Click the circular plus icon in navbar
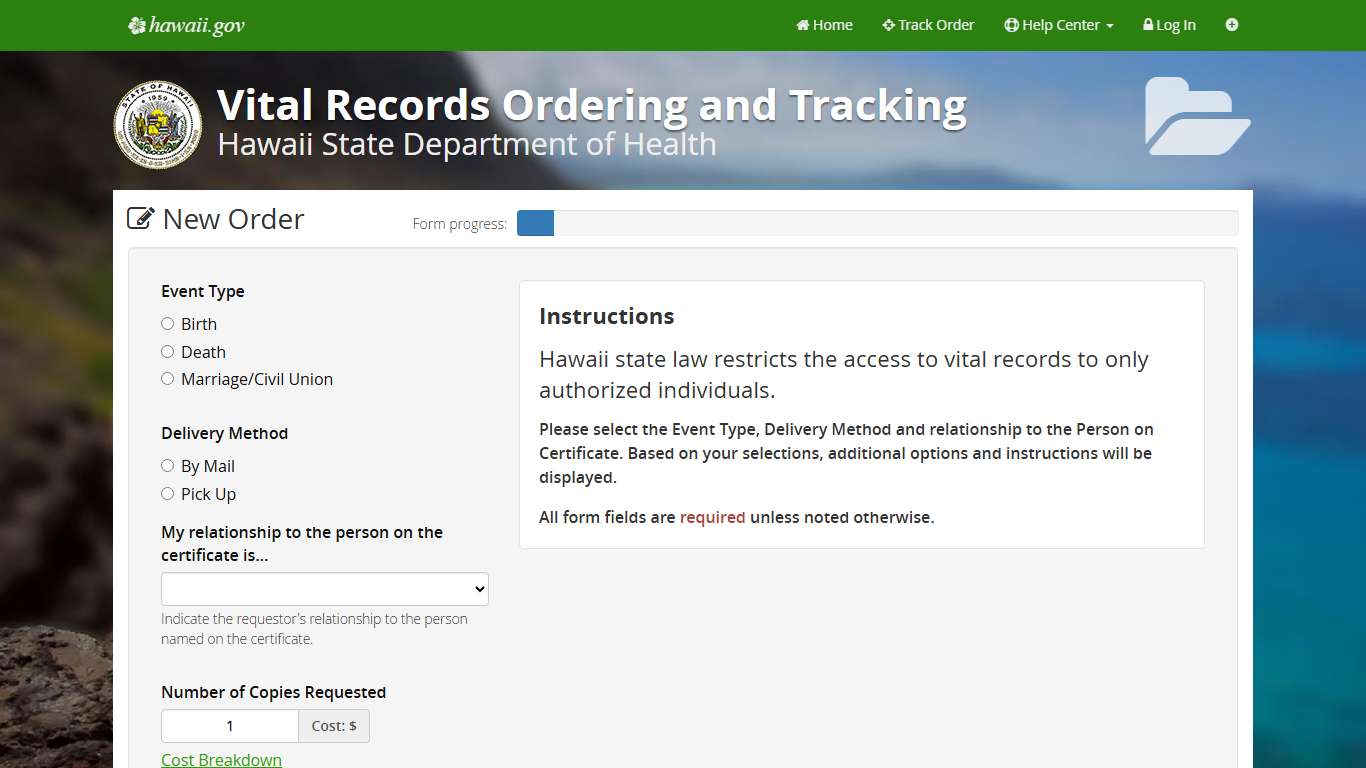Image resolution: width=1366 pixels, height=768 pixels. pyautogui.click(x=1232, y=24)
